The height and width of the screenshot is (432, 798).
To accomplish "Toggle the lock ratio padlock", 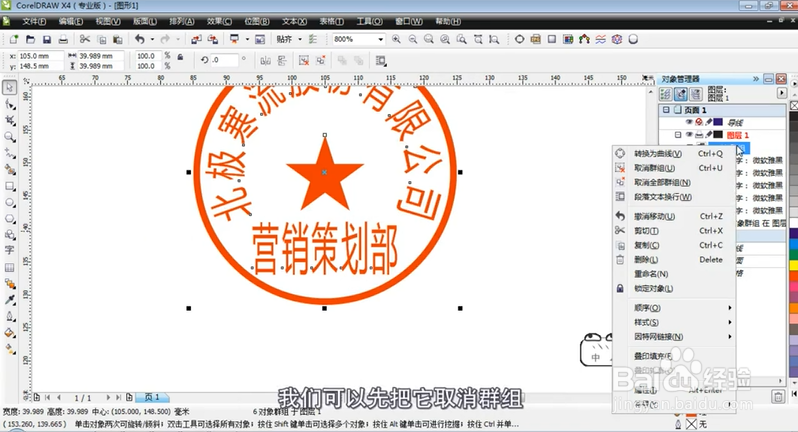I will (x=180, y=57).
